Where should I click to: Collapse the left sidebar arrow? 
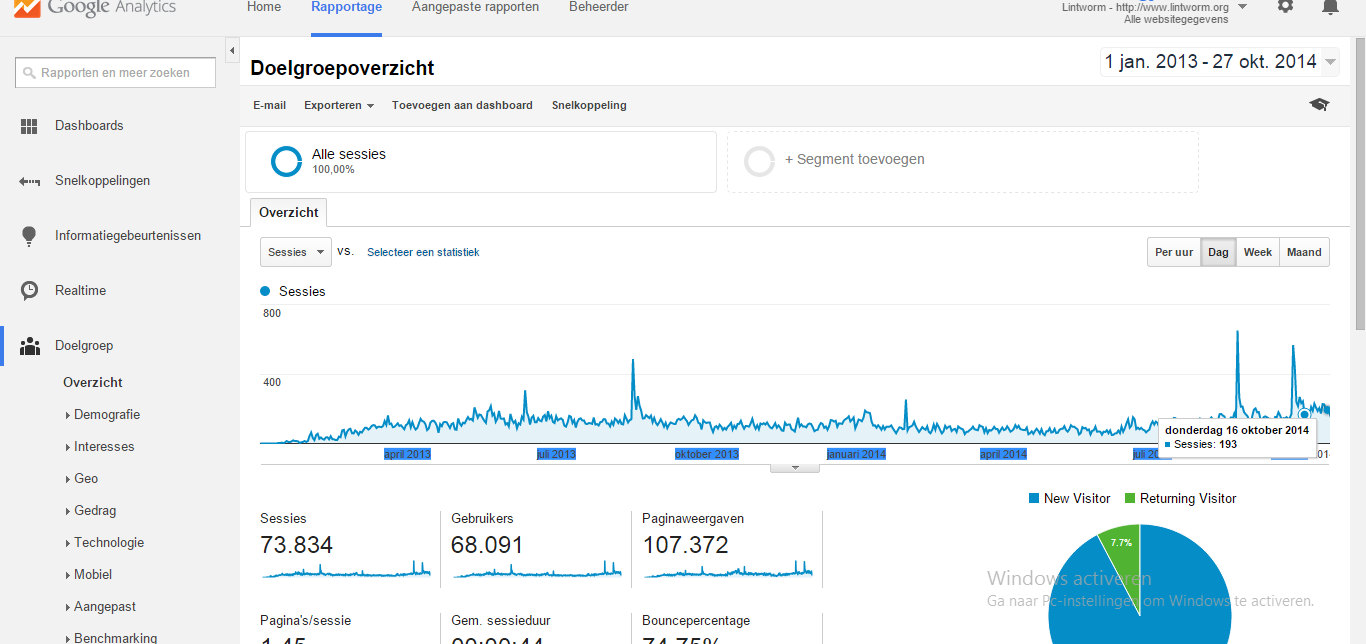pos(232,50)
